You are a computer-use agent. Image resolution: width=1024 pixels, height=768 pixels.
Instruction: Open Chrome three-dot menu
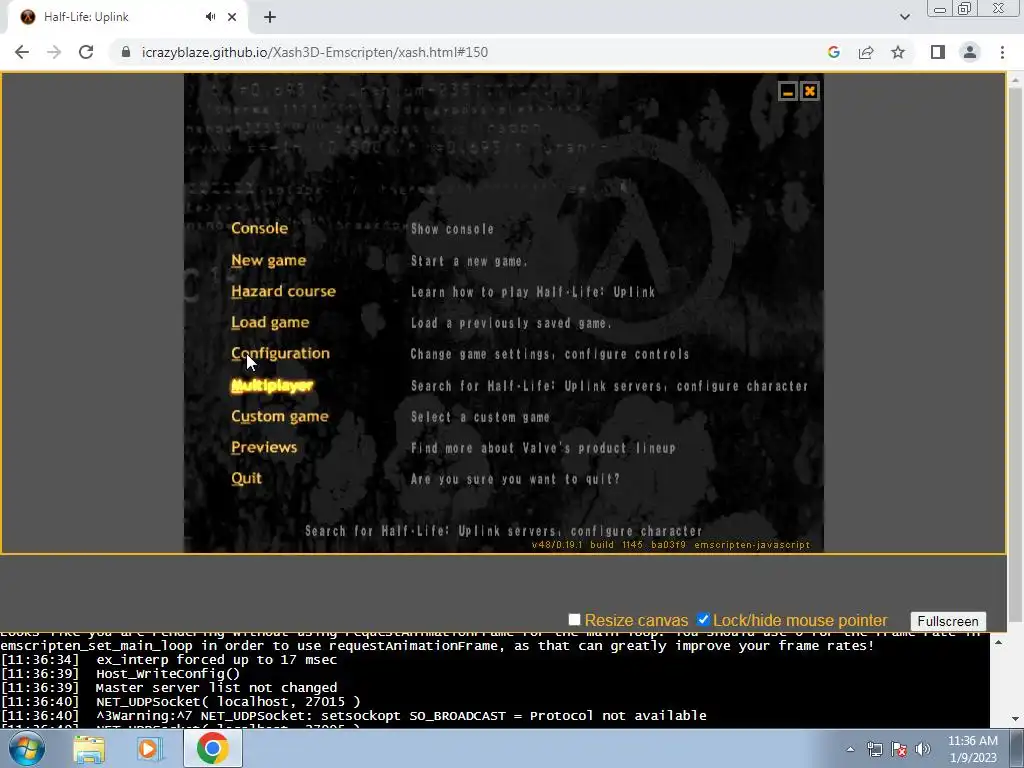pyautogui.click(x=1002, y=52)
